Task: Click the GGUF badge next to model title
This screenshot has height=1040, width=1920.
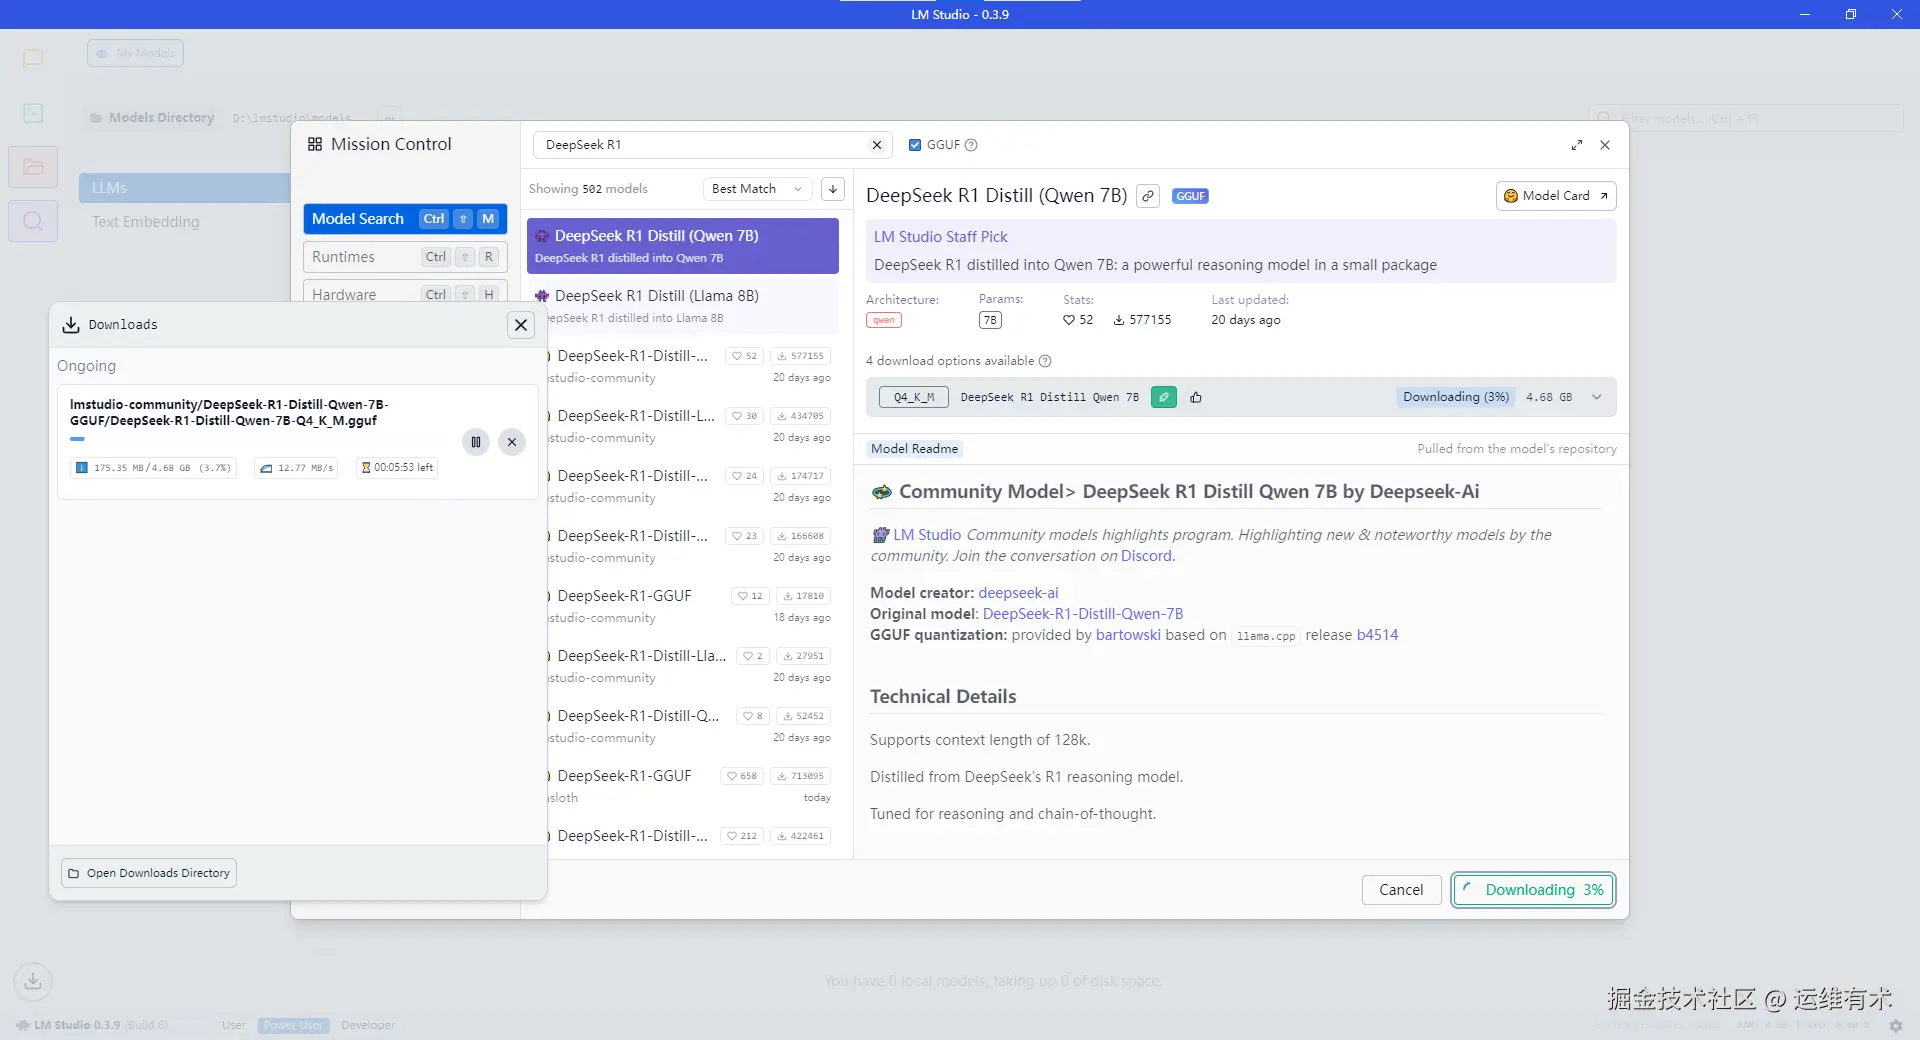Action: click(x=1190, y=196)
